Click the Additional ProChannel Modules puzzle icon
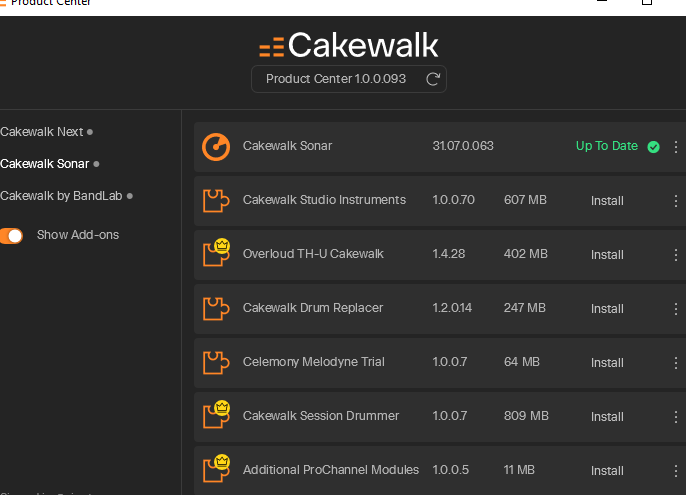 point(216,468)
